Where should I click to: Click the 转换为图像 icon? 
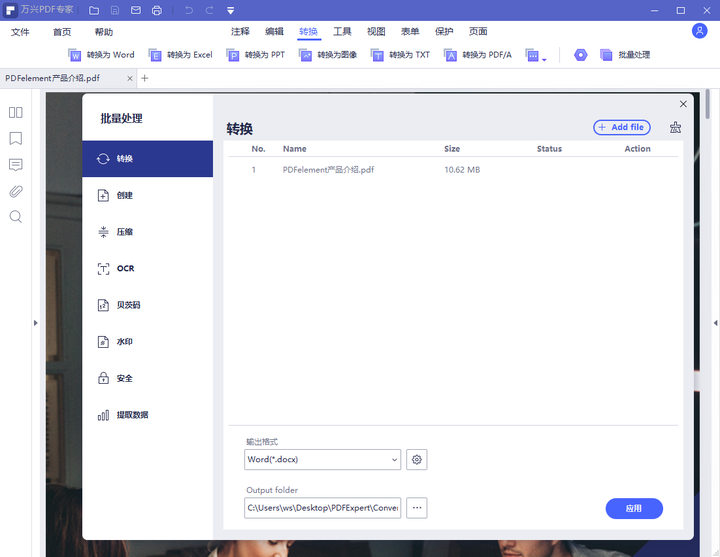pyautogui.click(x=305, y=55)
